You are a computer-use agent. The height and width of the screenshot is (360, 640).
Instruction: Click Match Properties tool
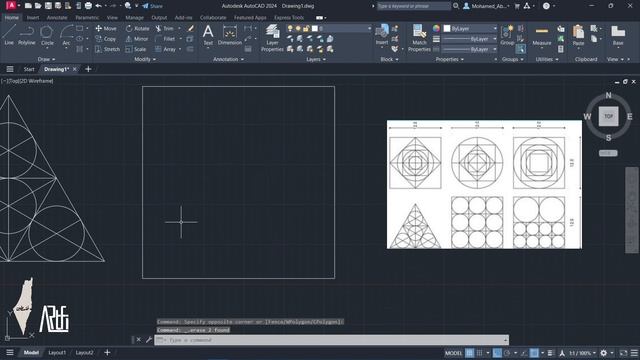point(419,38)
